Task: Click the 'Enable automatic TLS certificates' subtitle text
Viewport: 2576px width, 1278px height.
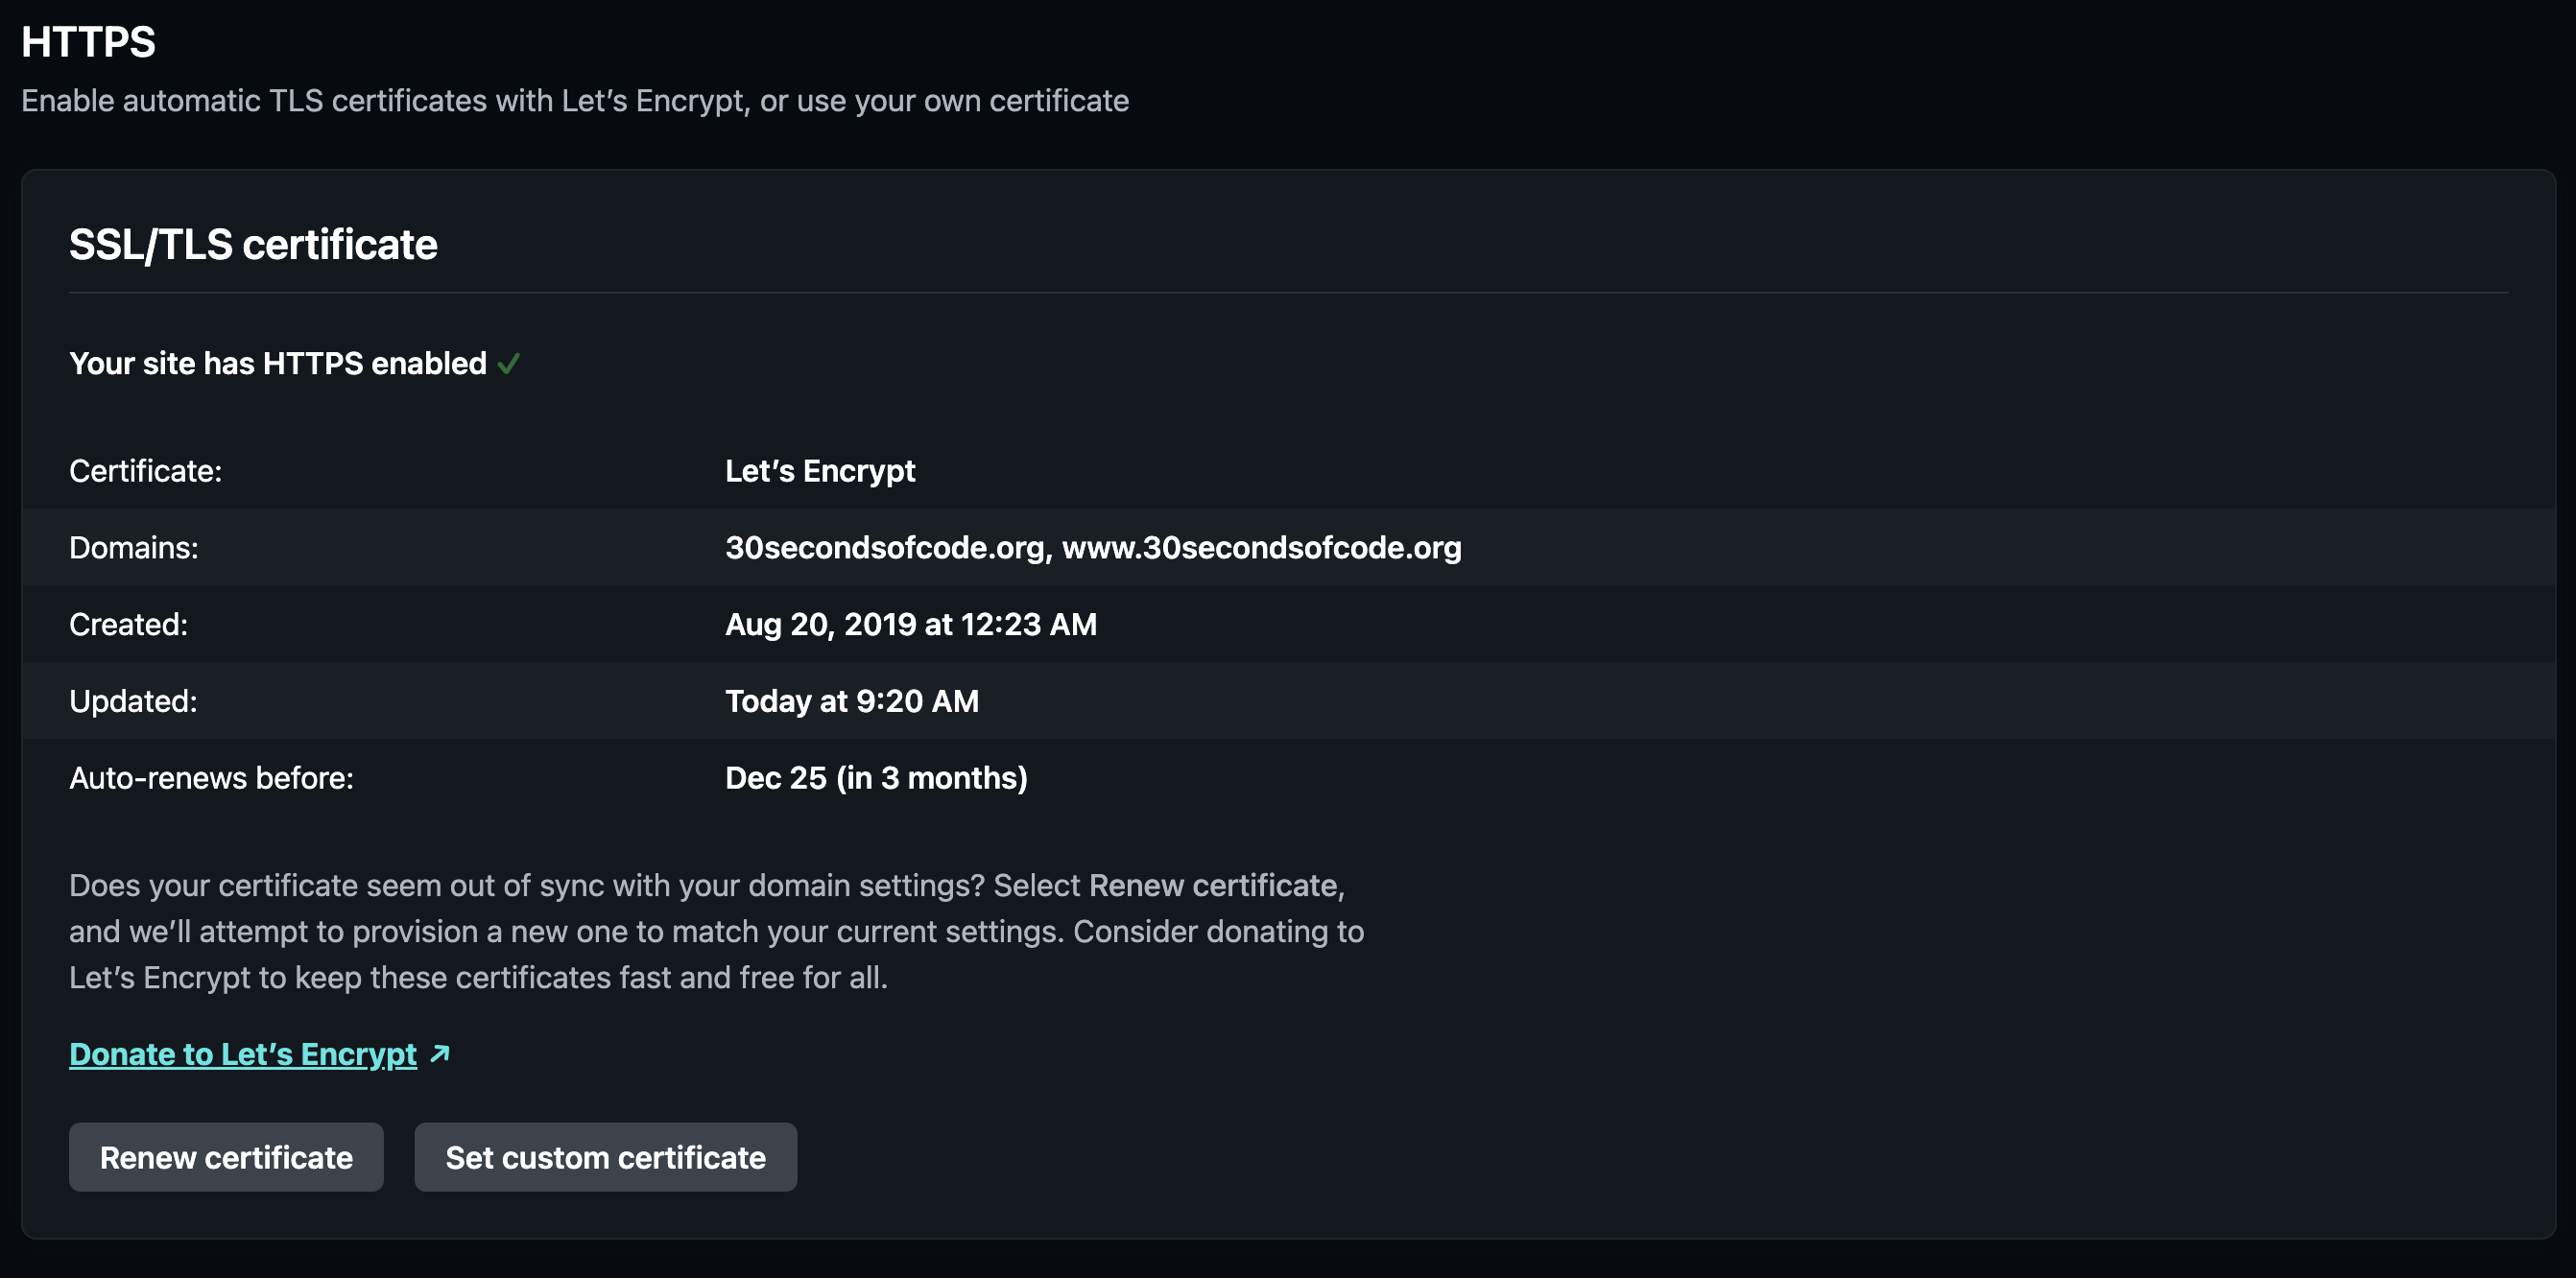Action: (575, 101)
